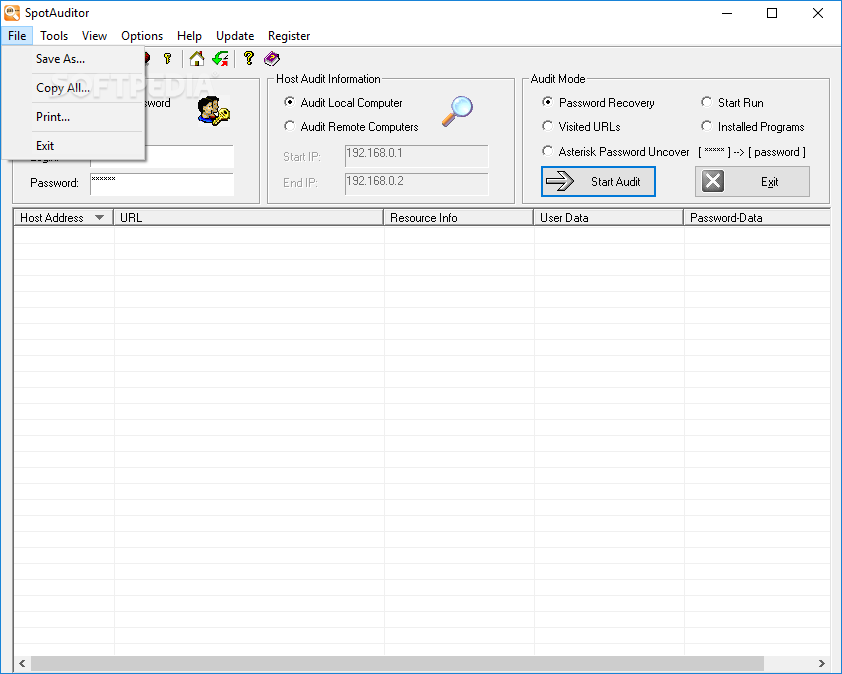This screenshot has height=674, width=842.
Task: Maximize the SpotAuditor window
Action: point(772,13)
